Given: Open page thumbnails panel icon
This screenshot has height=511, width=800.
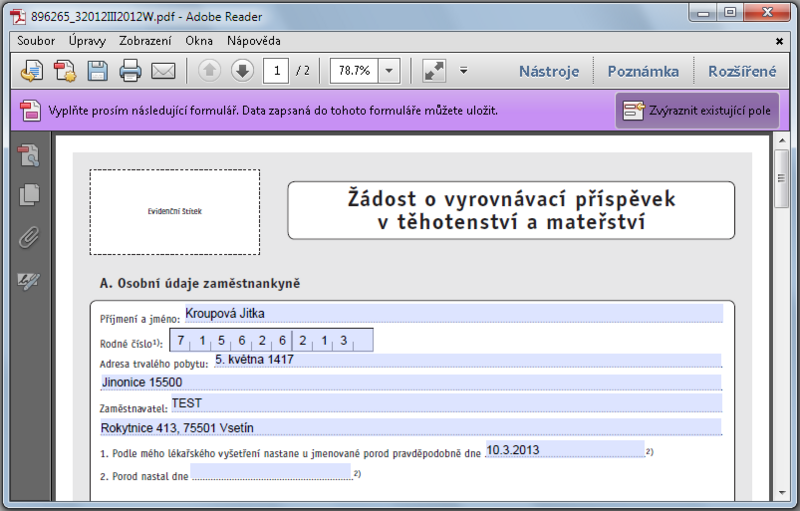Looking at the screenshot, I should tap(29, 155).
